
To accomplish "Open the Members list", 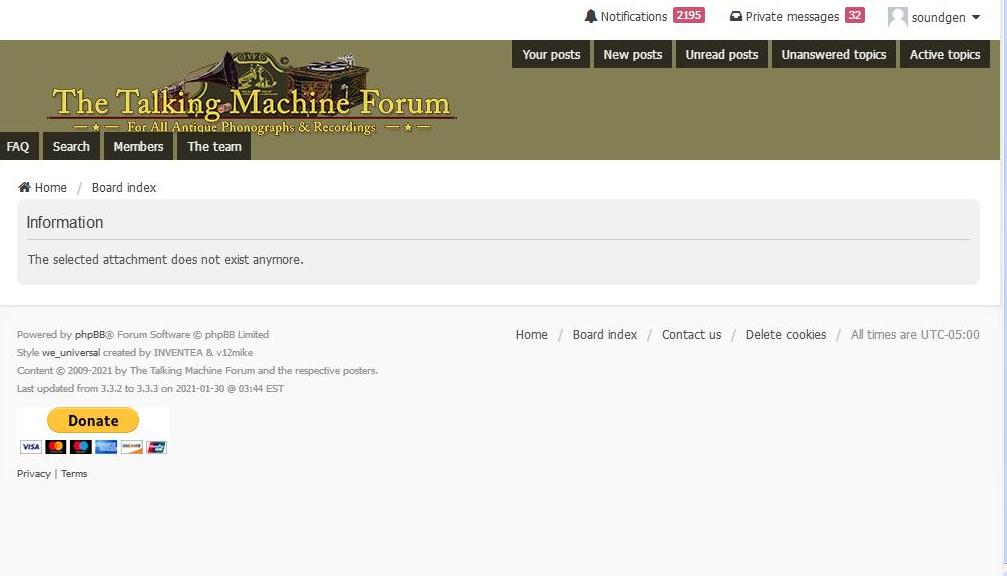I will (138, 147).
